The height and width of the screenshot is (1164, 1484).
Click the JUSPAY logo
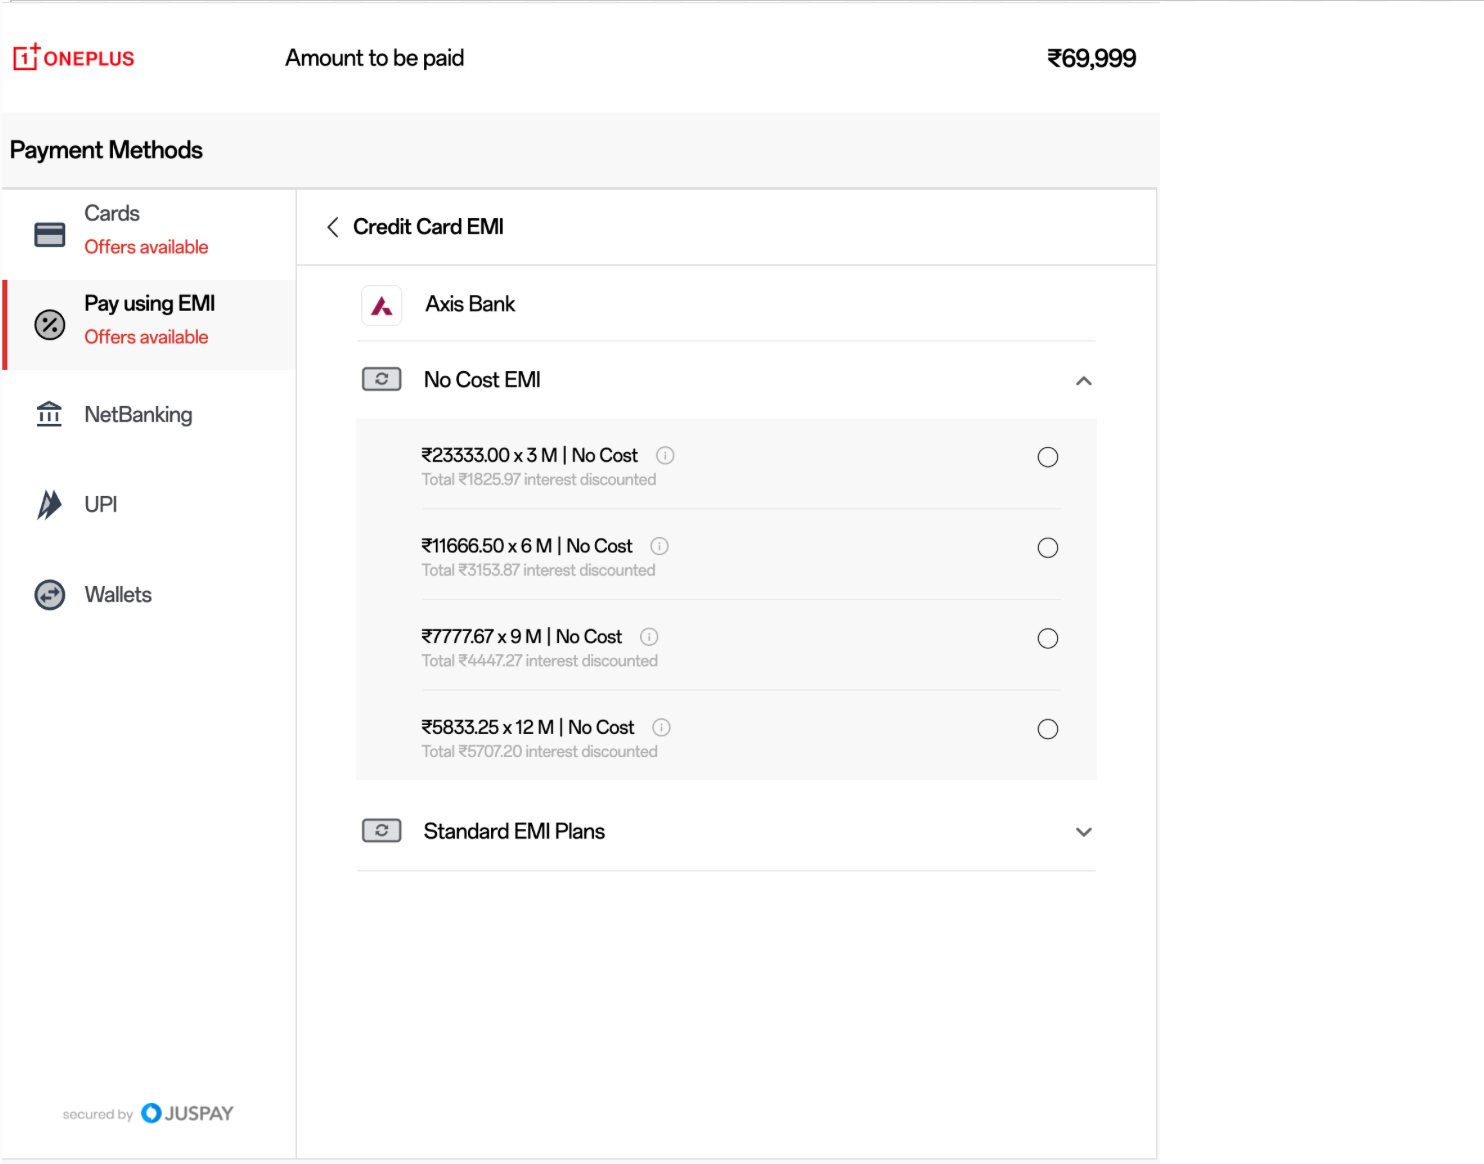pos(188,1113)
